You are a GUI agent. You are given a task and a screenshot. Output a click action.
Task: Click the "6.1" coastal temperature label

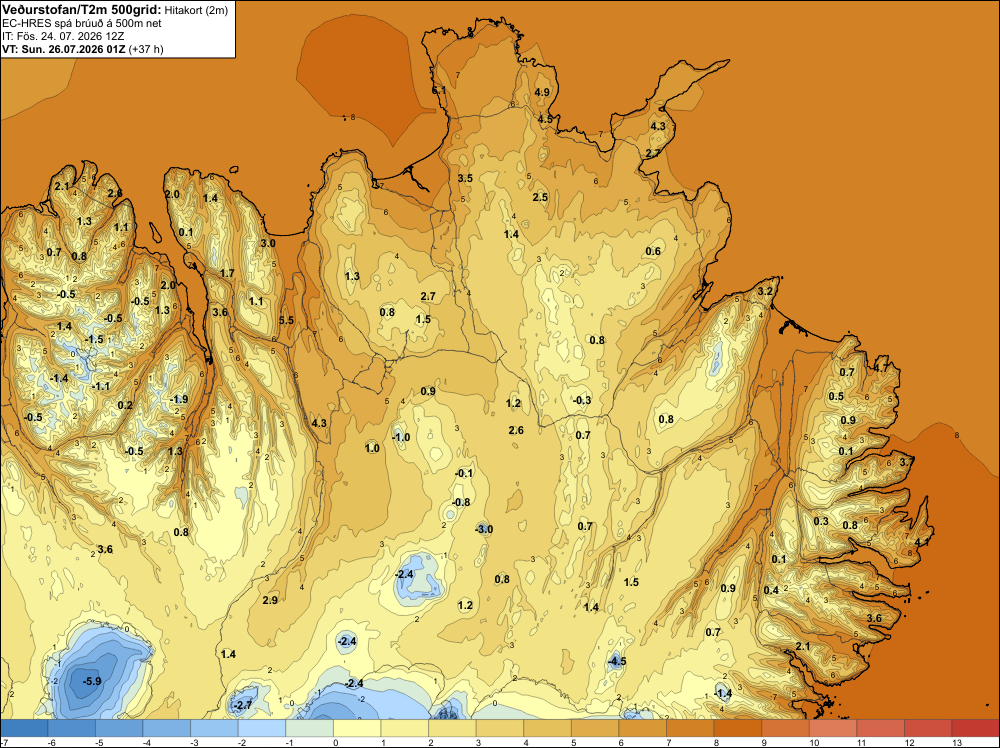click(439, 91)
